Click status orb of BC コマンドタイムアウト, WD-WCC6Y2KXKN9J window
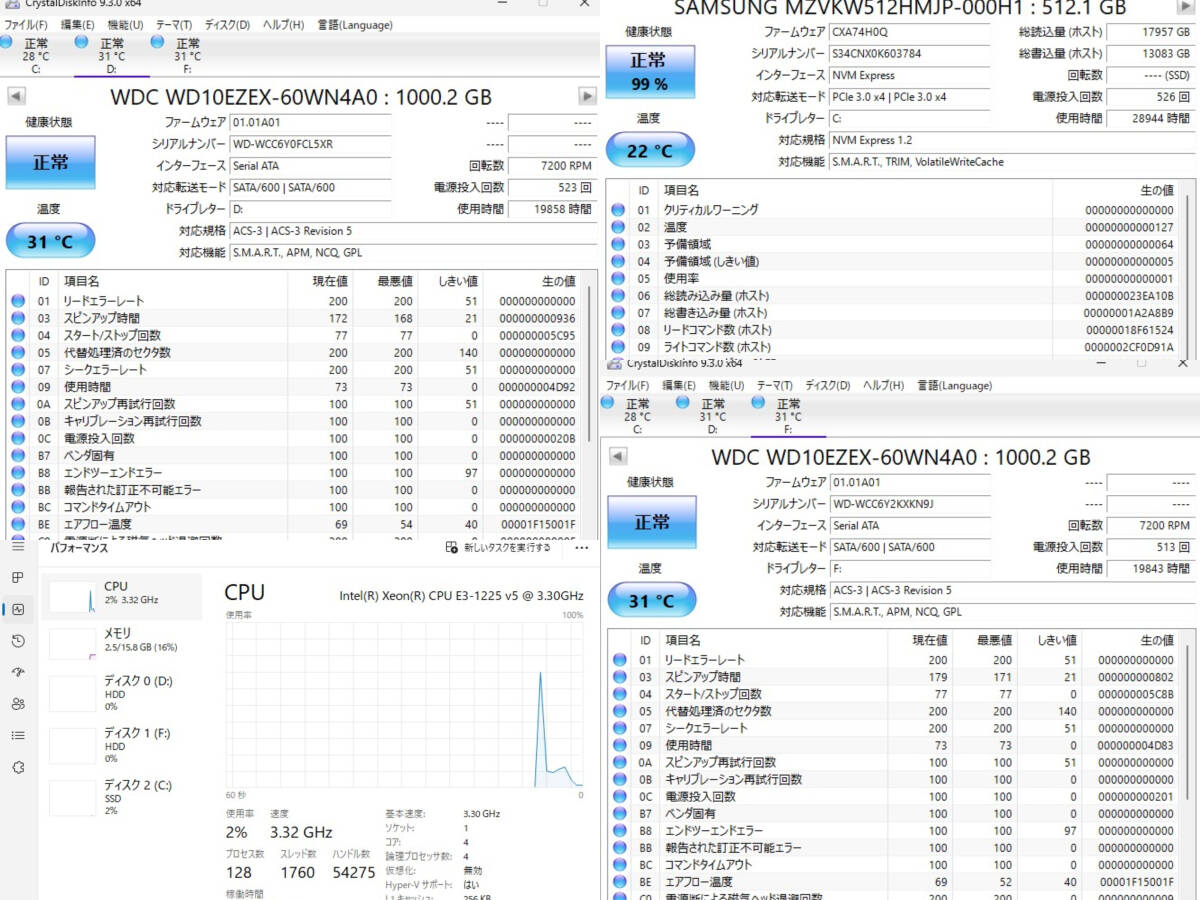 tap(619, 865)
